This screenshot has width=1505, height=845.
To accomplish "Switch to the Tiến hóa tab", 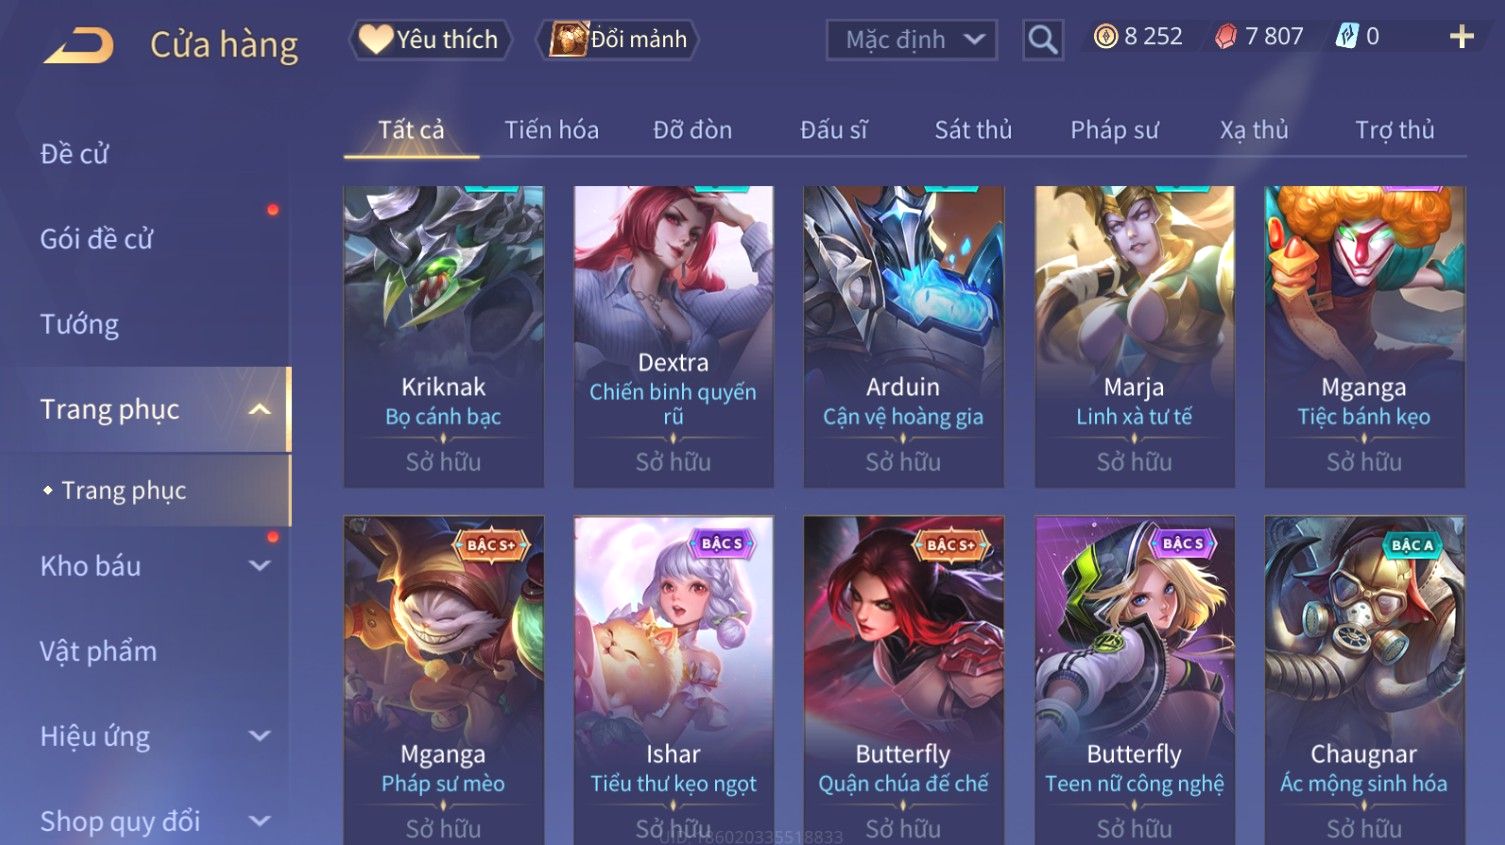I will point(551,130).
